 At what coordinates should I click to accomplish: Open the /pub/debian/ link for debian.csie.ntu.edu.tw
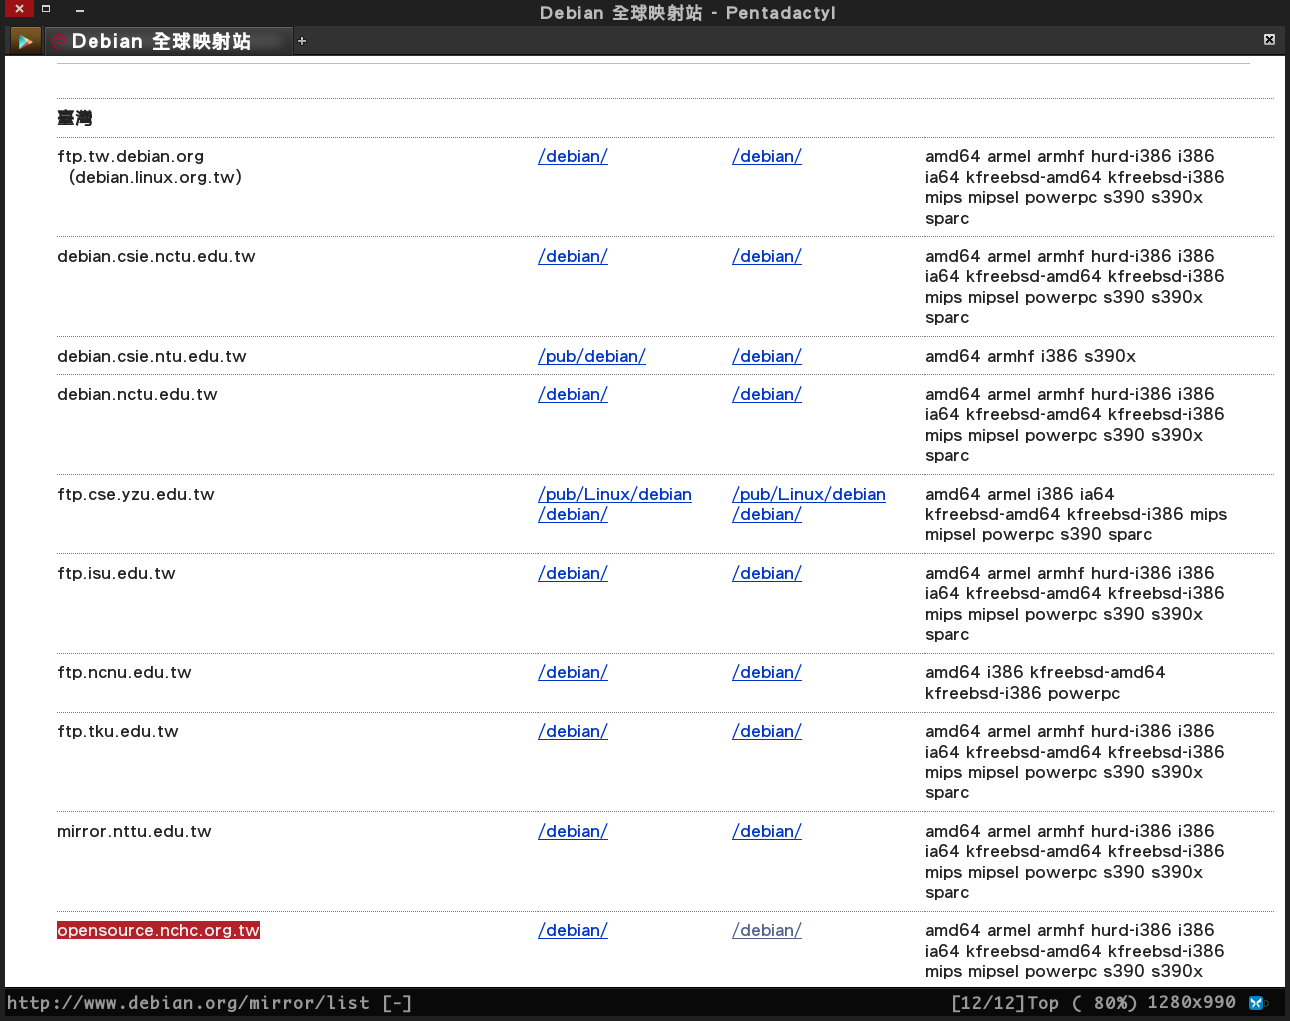pos(591,356)
